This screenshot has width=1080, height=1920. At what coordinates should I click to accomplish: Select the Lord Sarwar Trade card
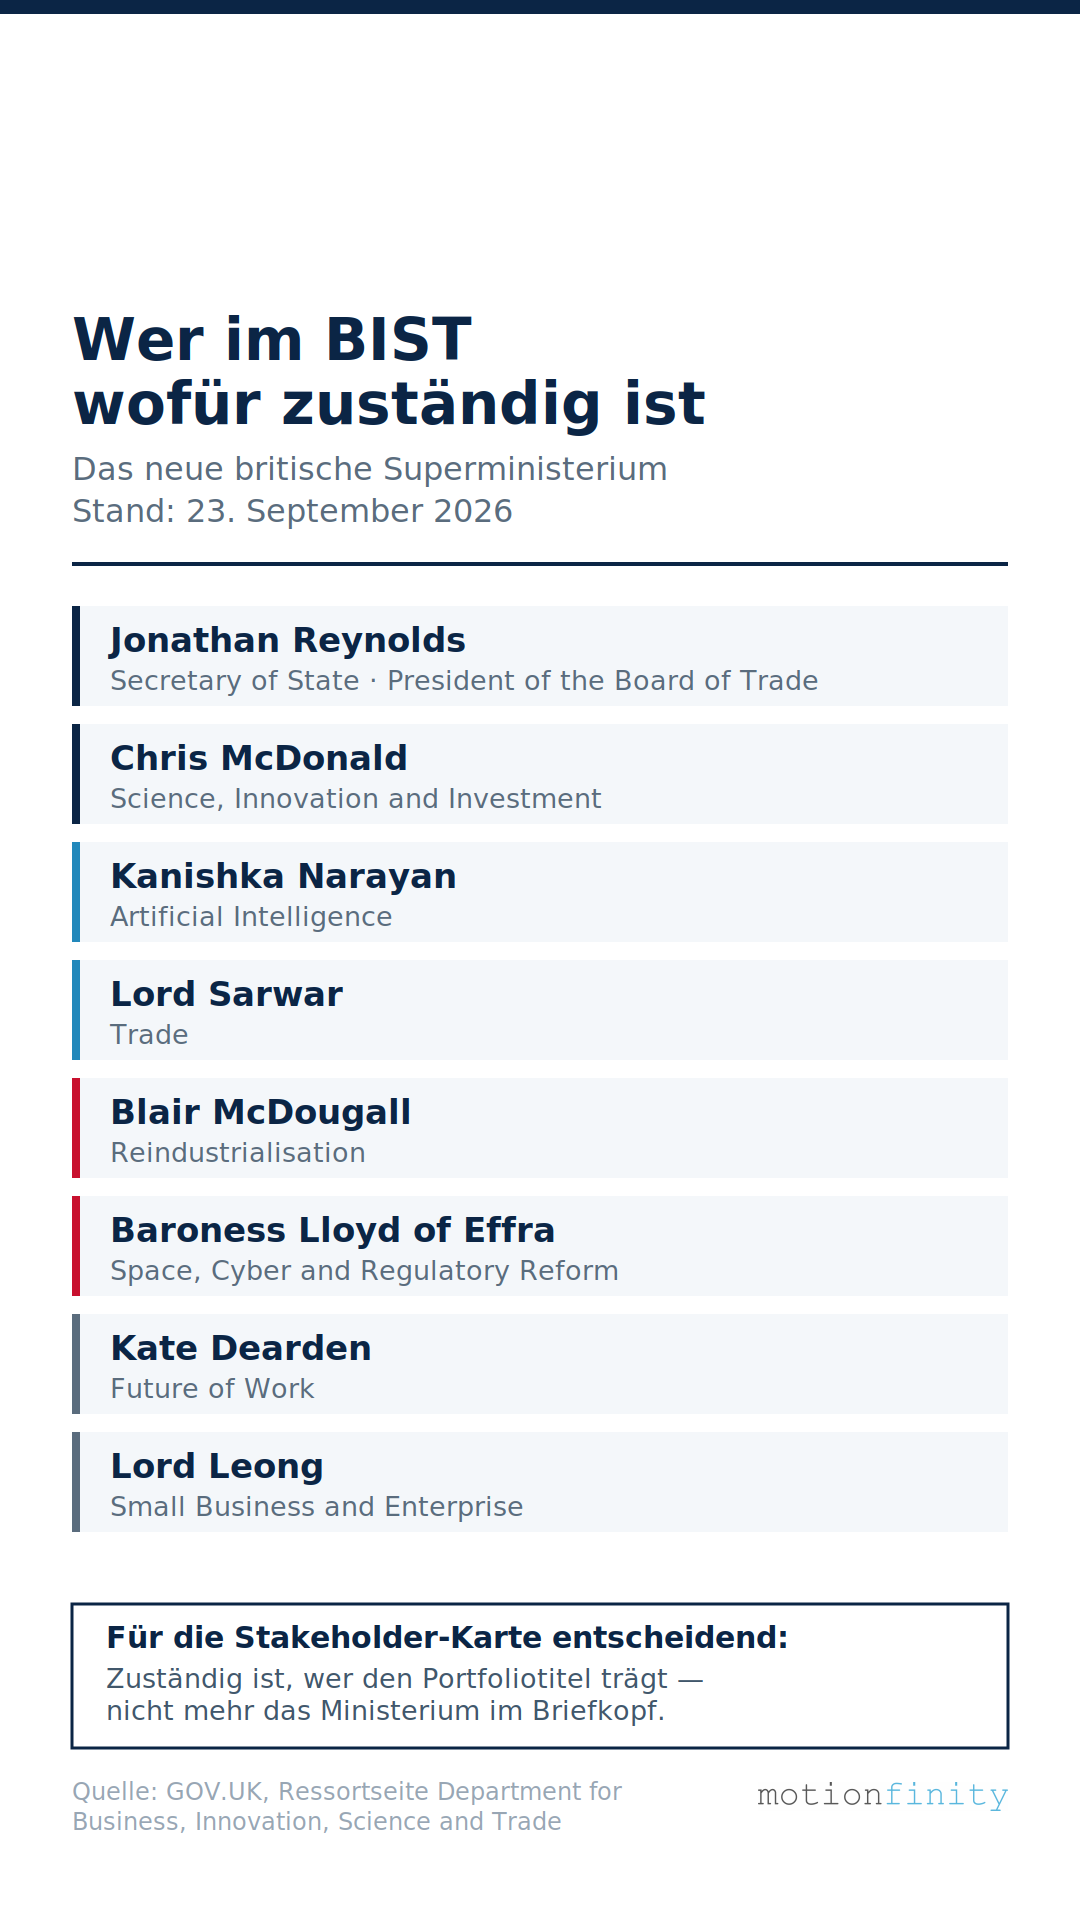[540, 1010]
